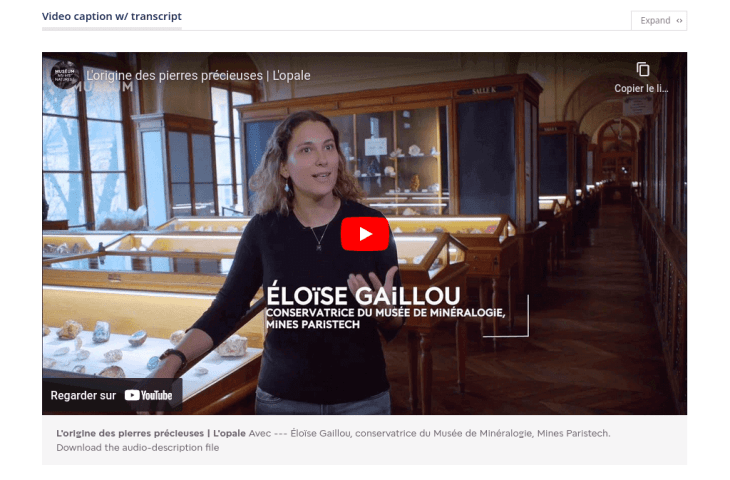
Task: Open the player title L'origine des pierres précieuses
Action: coord(198,75)
